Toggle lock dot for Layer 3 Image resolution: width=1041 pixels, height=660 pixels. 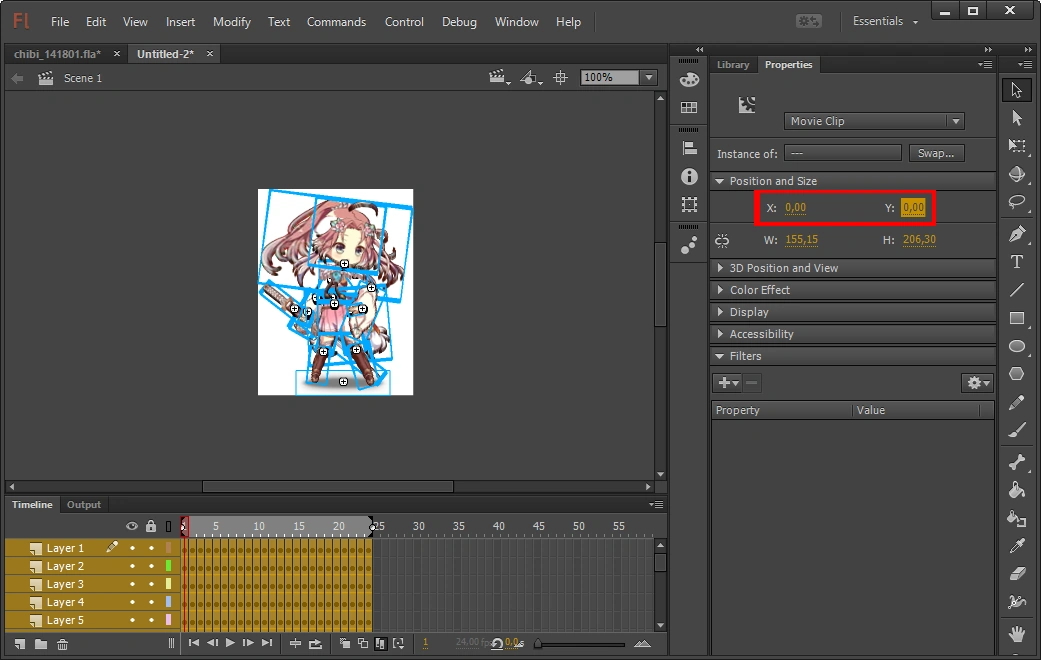click(x=151, y=584)
